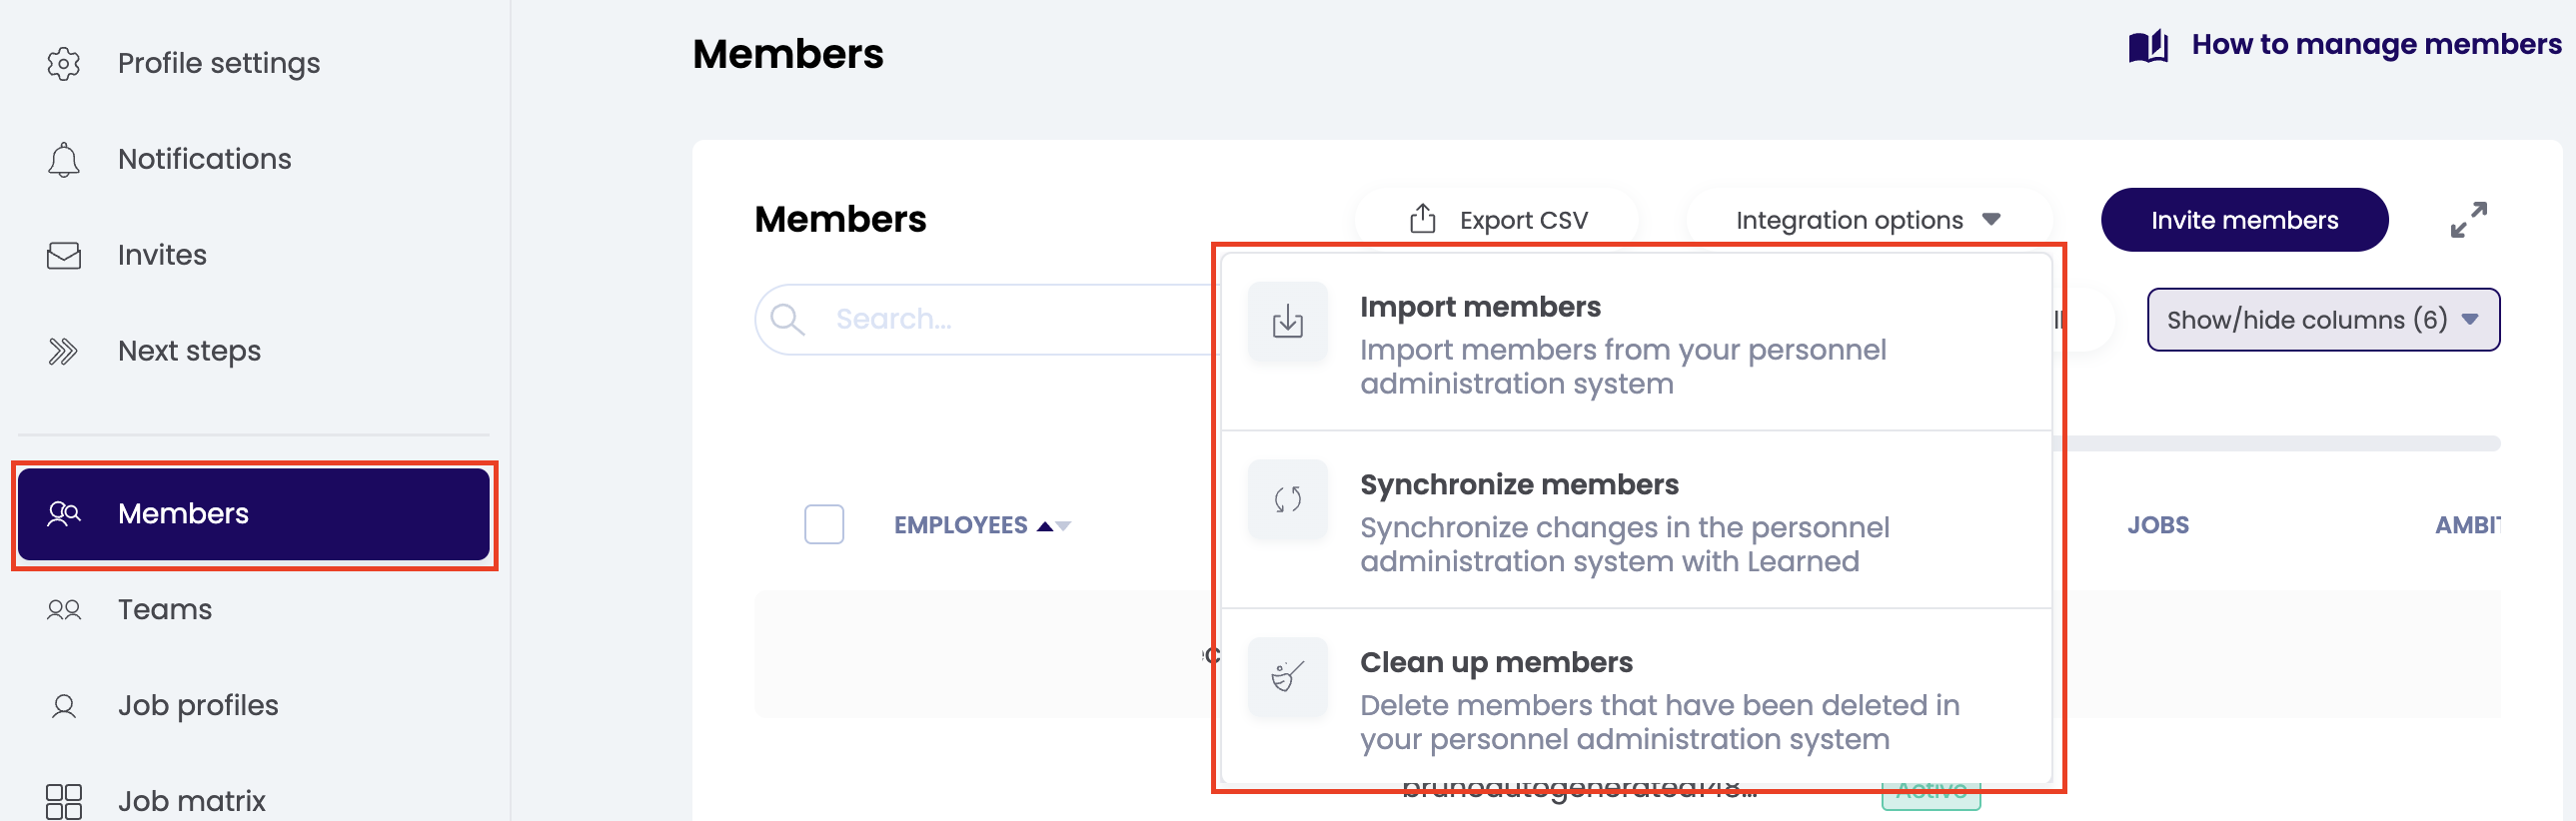Open Job profiles in the sidebar
The height and width of the screenshot is (821, 2576).
(x=198, y=705)
